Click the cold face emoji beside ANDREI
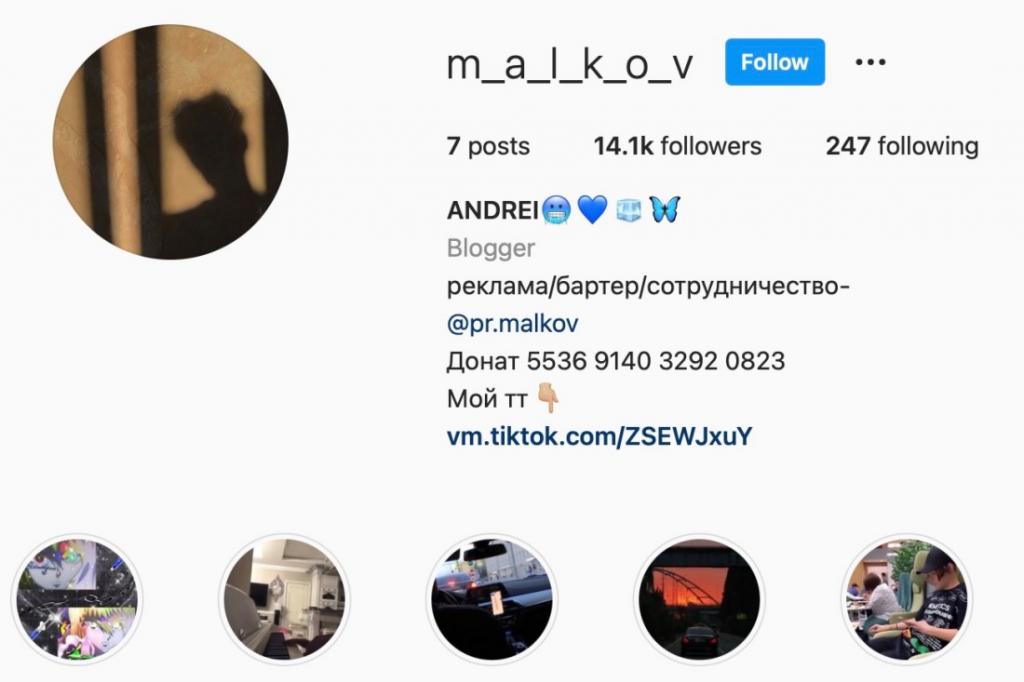1024x682 pixels. click(x=556, y=210)
